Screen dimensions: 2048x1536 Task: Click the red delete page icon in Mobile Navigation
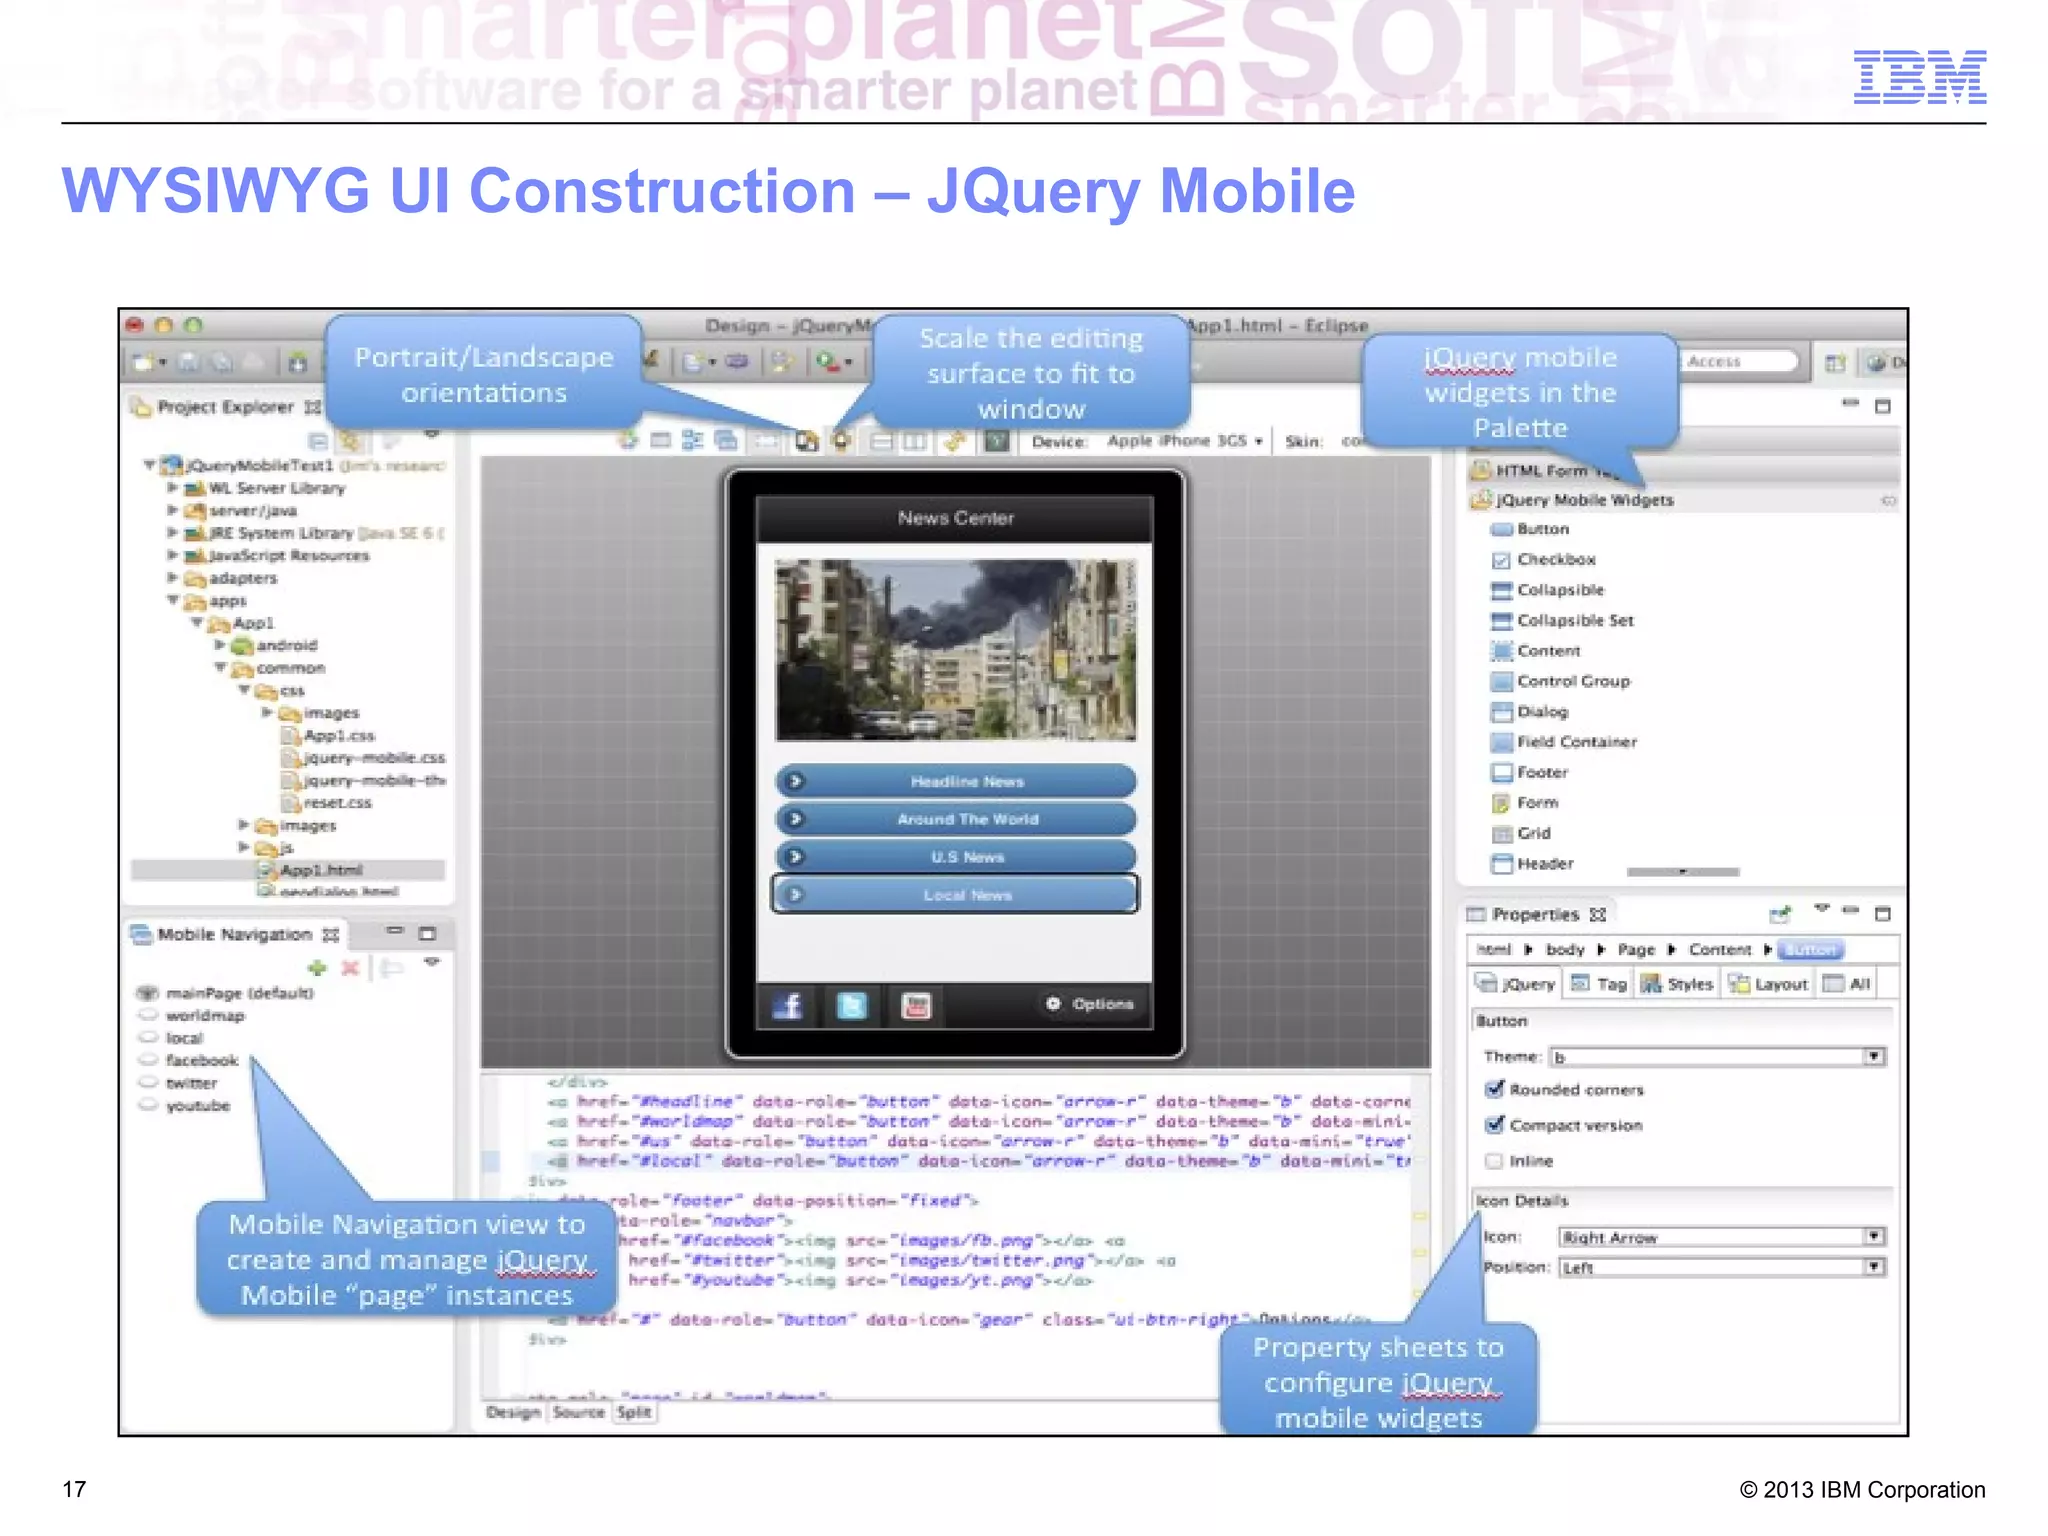(350, 967)
